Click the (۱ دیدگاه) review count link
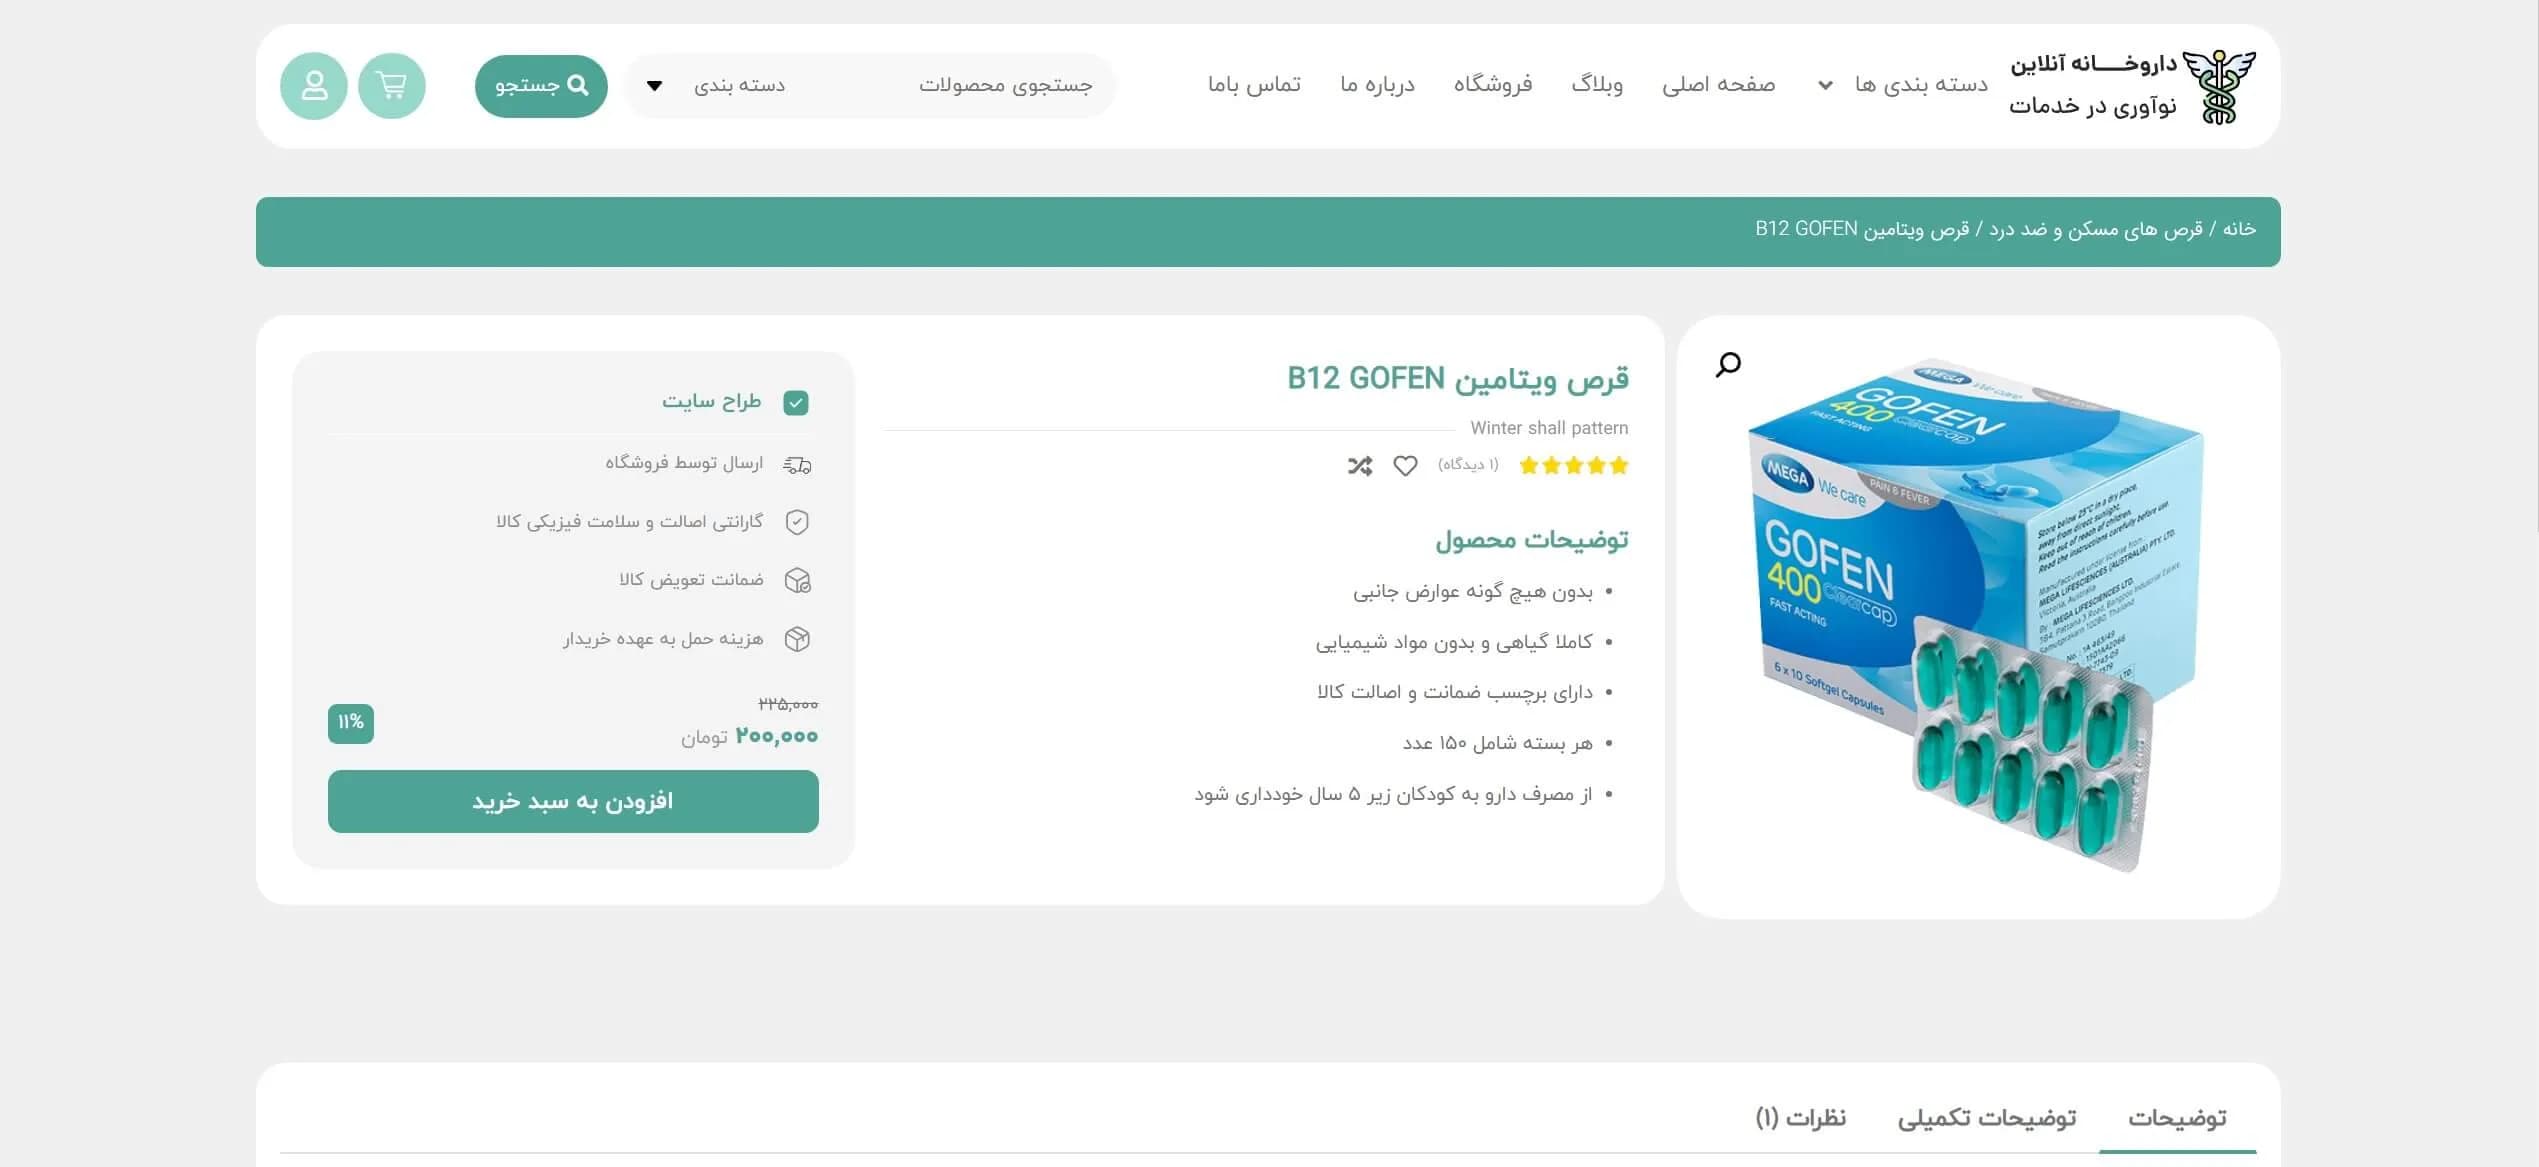 point(1468,465)
